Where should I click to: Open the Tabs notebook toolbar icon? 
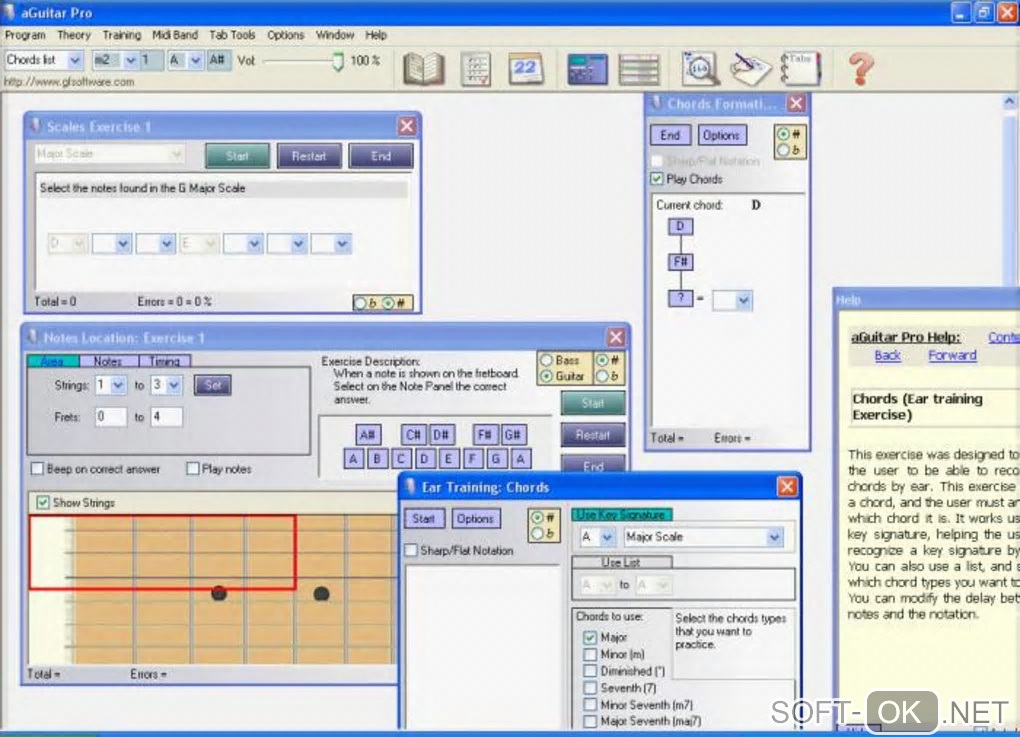tap(800, 68)
